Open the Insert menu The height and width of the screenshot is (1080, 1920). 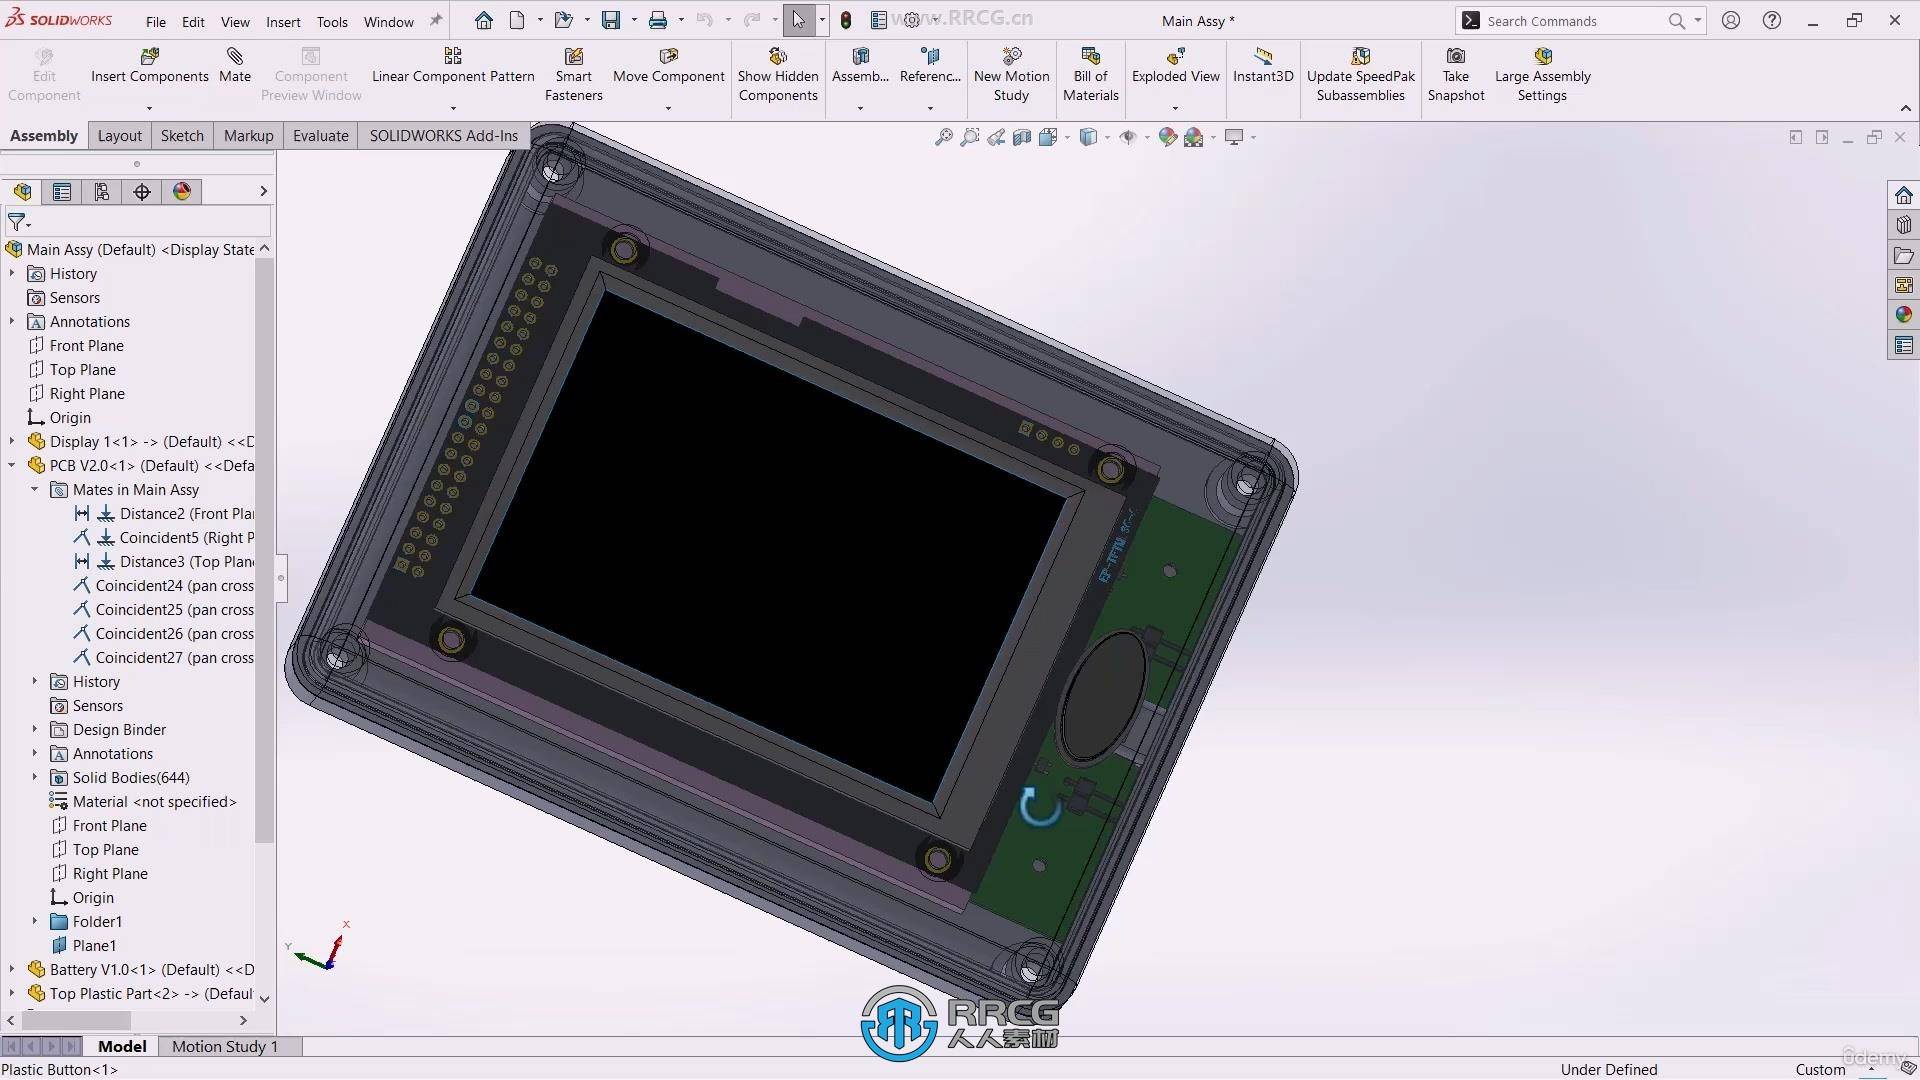click(283, 22)
